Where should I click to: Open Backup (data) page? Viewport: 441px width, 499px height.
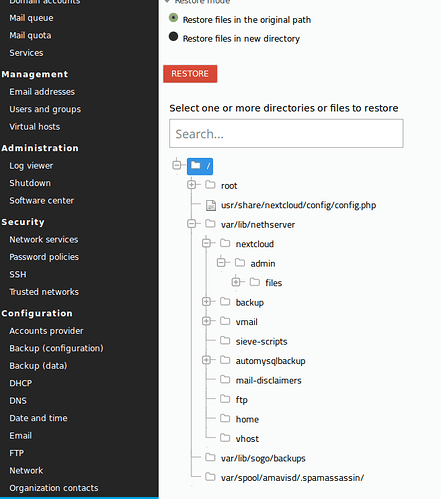pyautogui.click(x=38, y=366)
